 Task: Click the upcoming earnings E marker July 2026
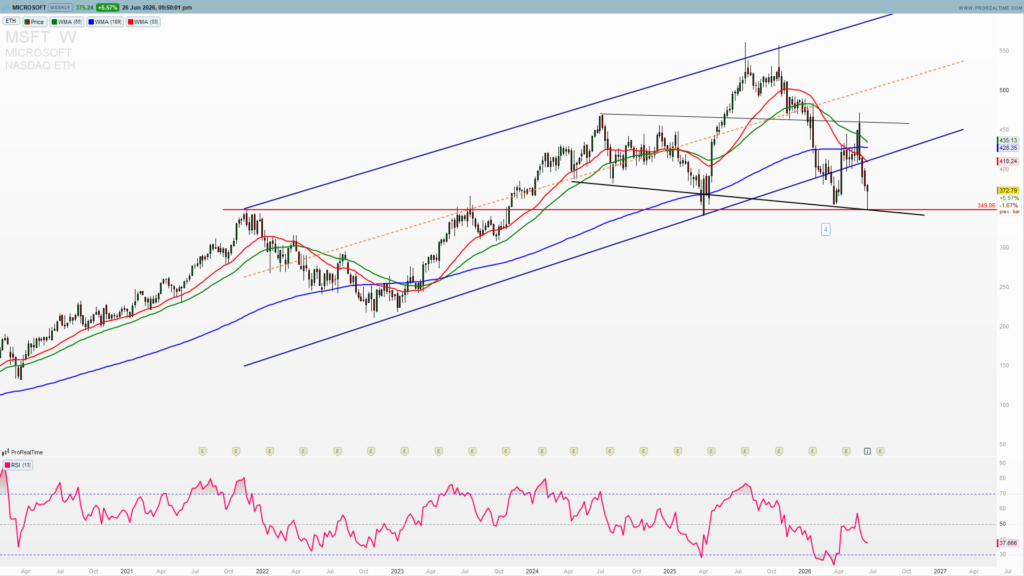(880, 451)
